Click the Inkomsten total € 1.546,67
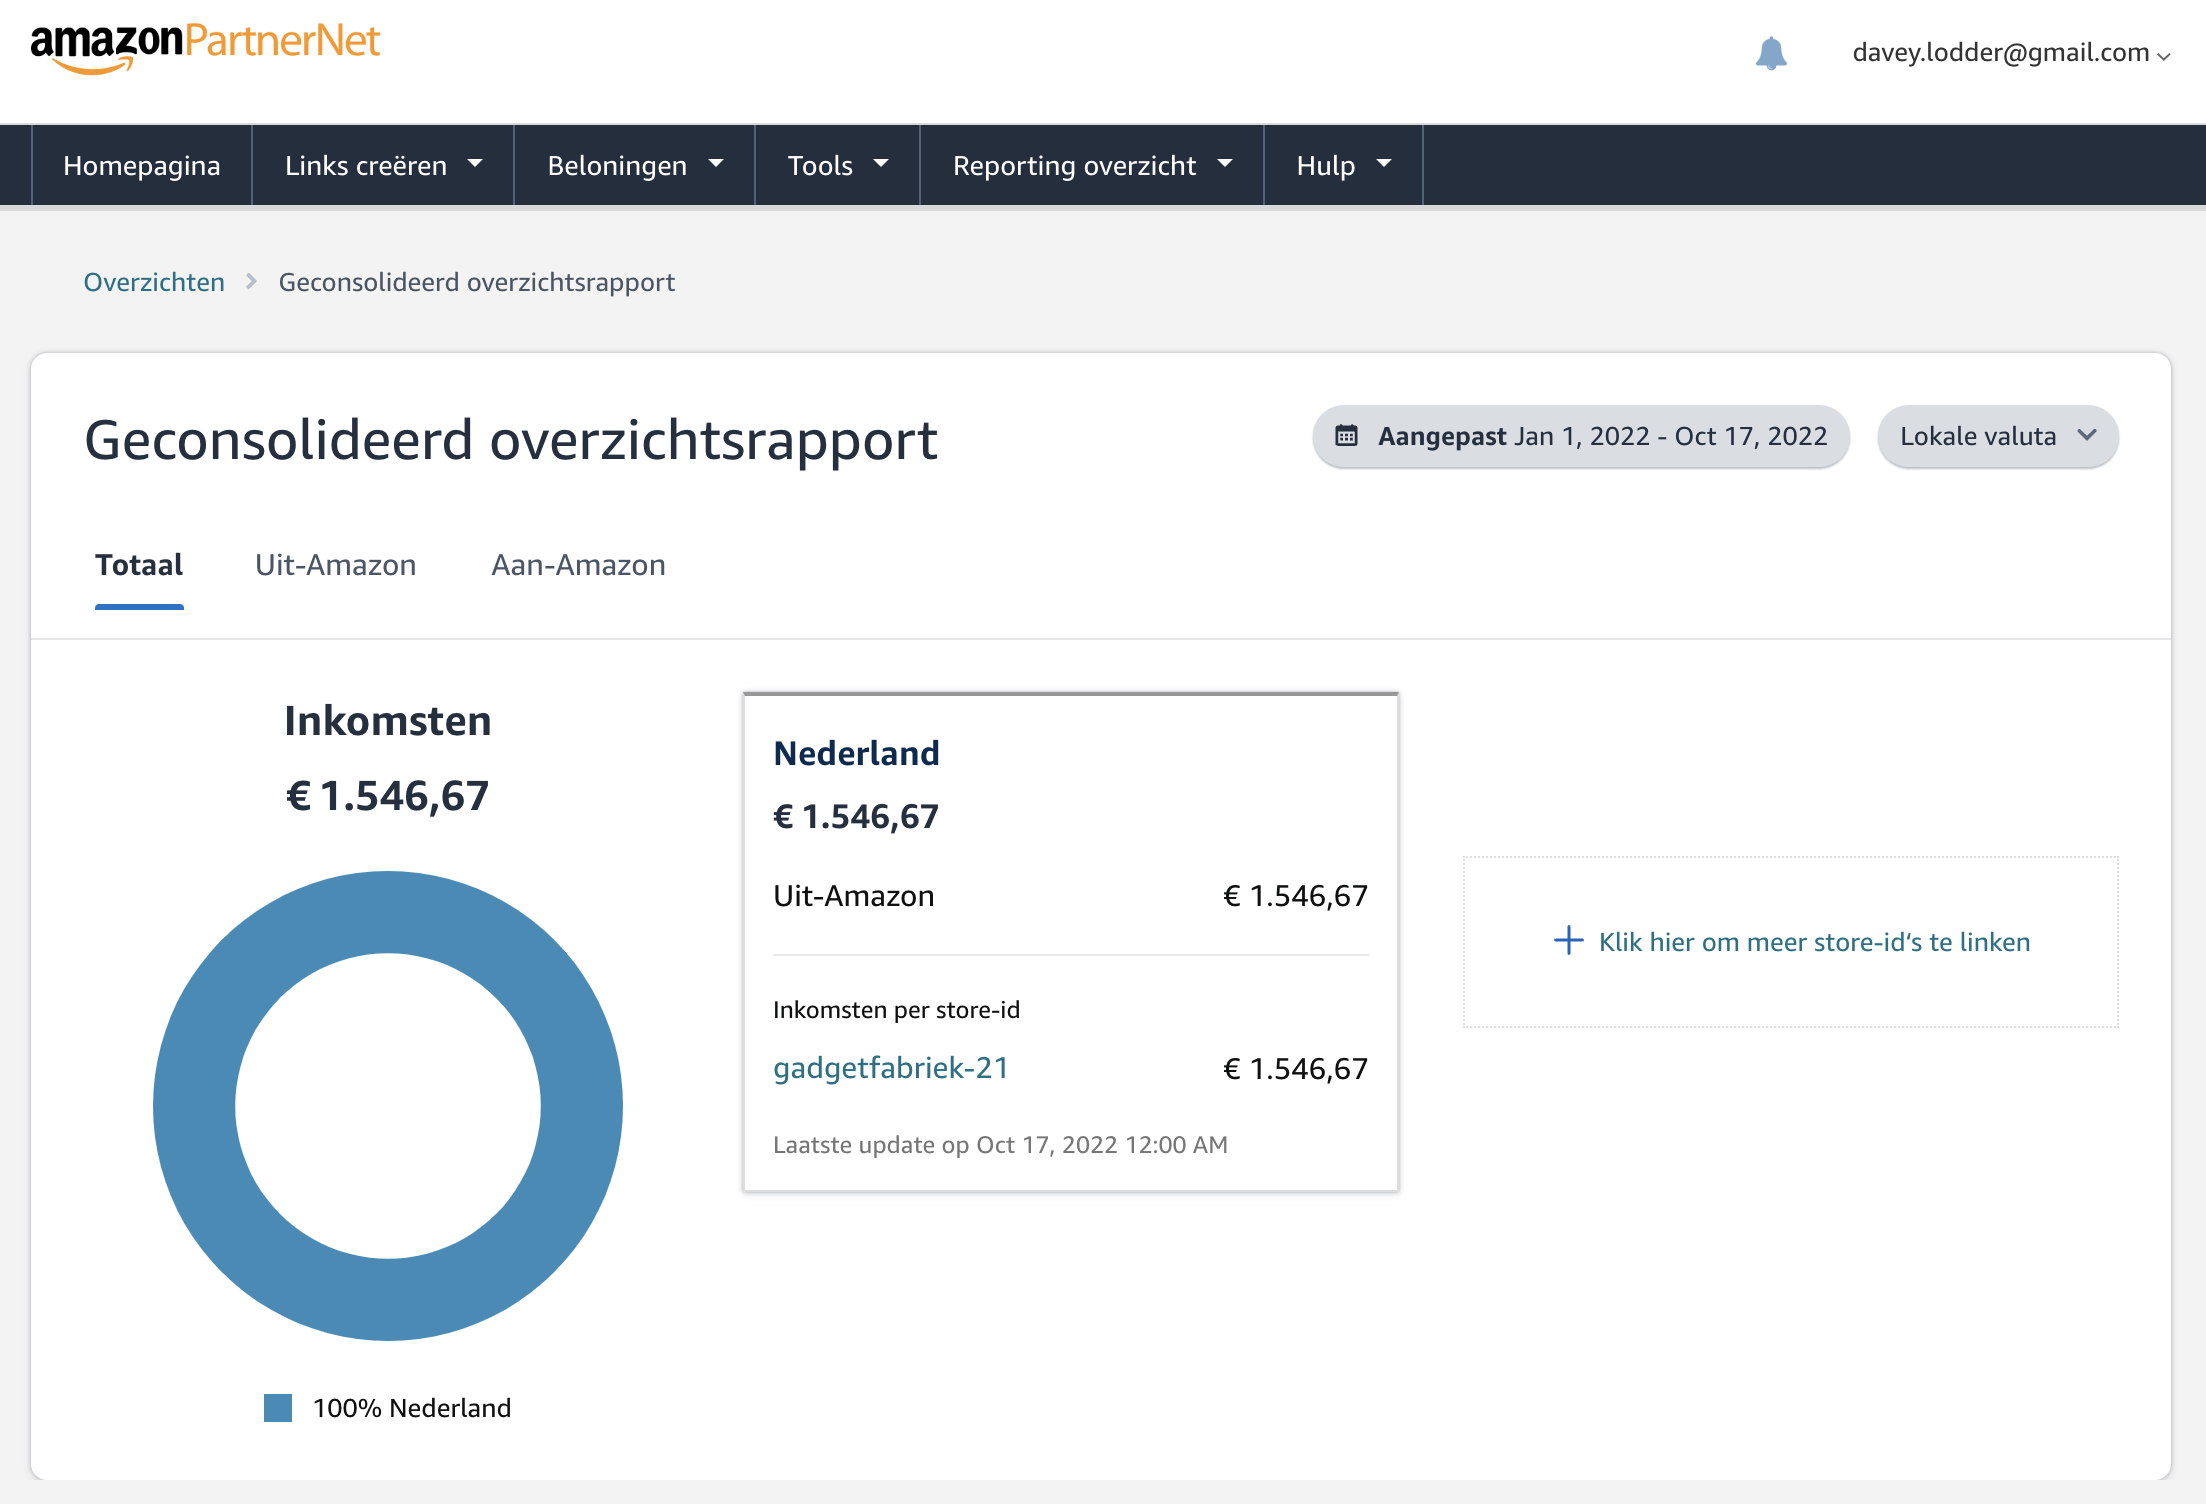The image size is (2206, 1504). (388, 796)
